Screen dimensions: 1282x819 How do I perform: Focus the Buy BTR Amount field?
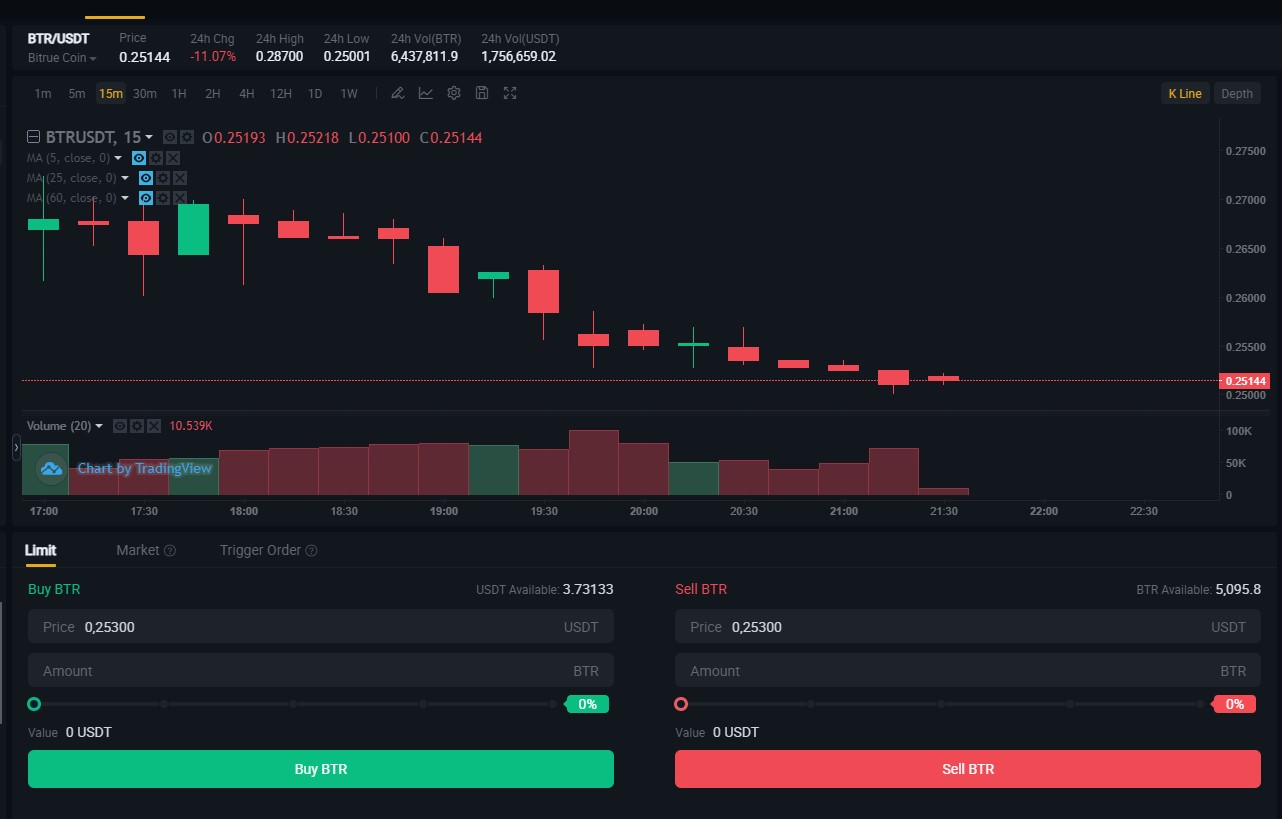click(x=321, y=671)
